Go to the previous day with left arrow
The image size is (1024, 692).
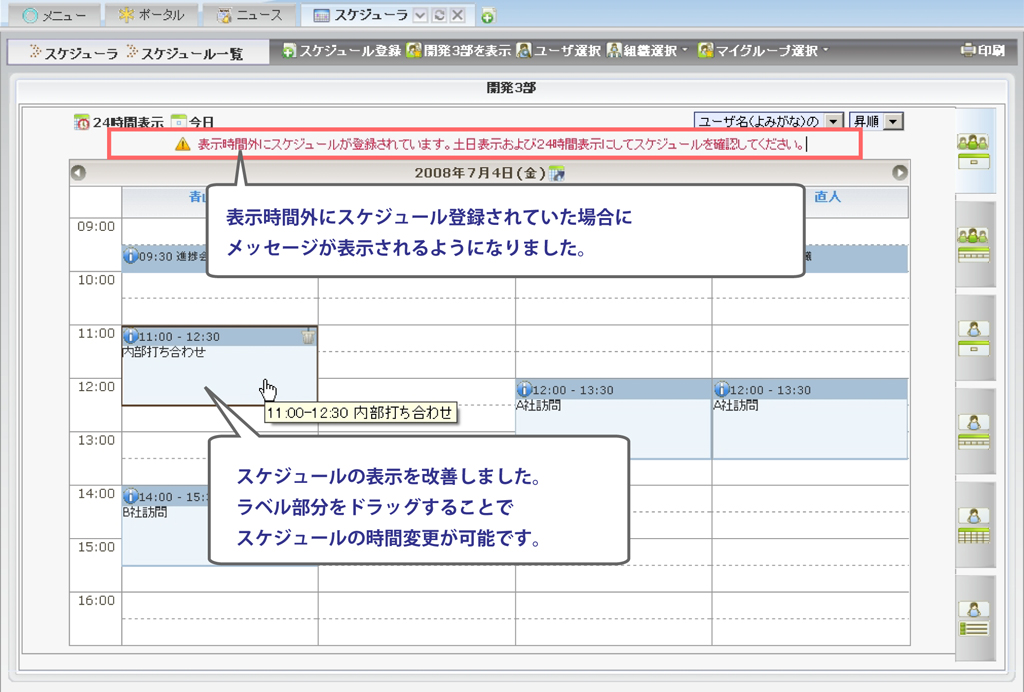coord(78,172)
